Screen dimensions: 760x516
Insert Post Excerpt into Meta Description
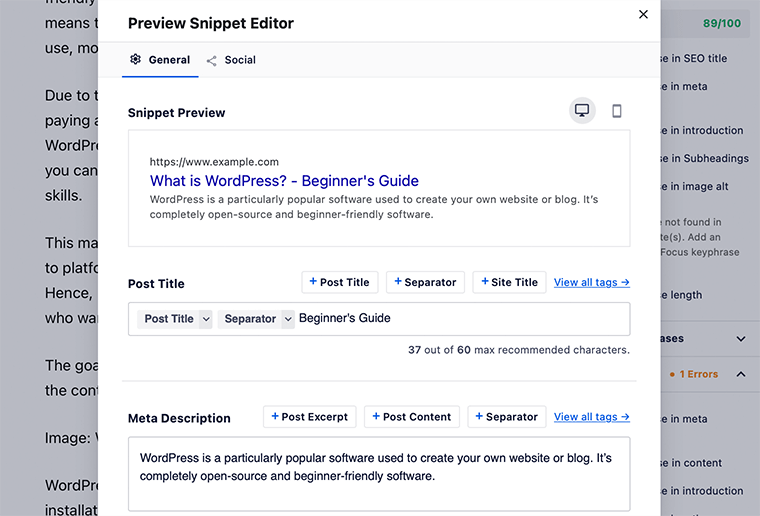point(309,417)
